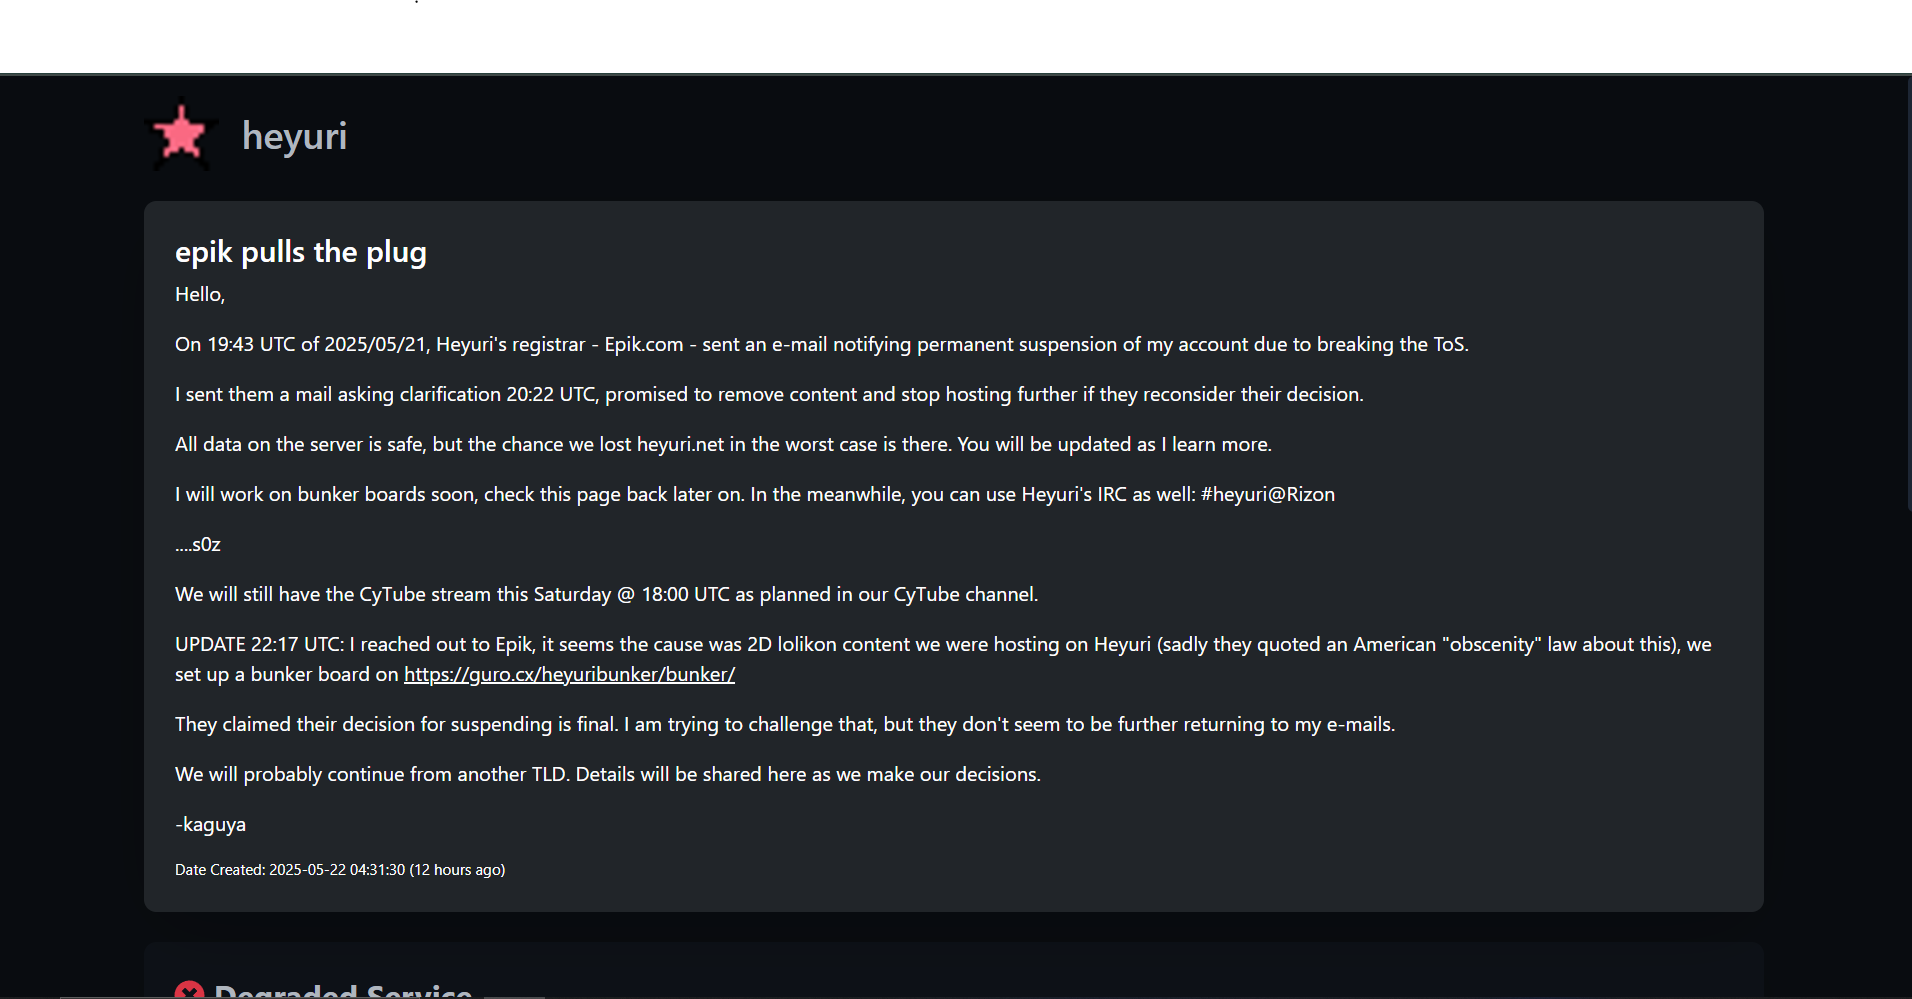This screenshot has width=1912, height=999.
Task: Click the "-kaguya" signature text
Action: [x=210, y=824]
